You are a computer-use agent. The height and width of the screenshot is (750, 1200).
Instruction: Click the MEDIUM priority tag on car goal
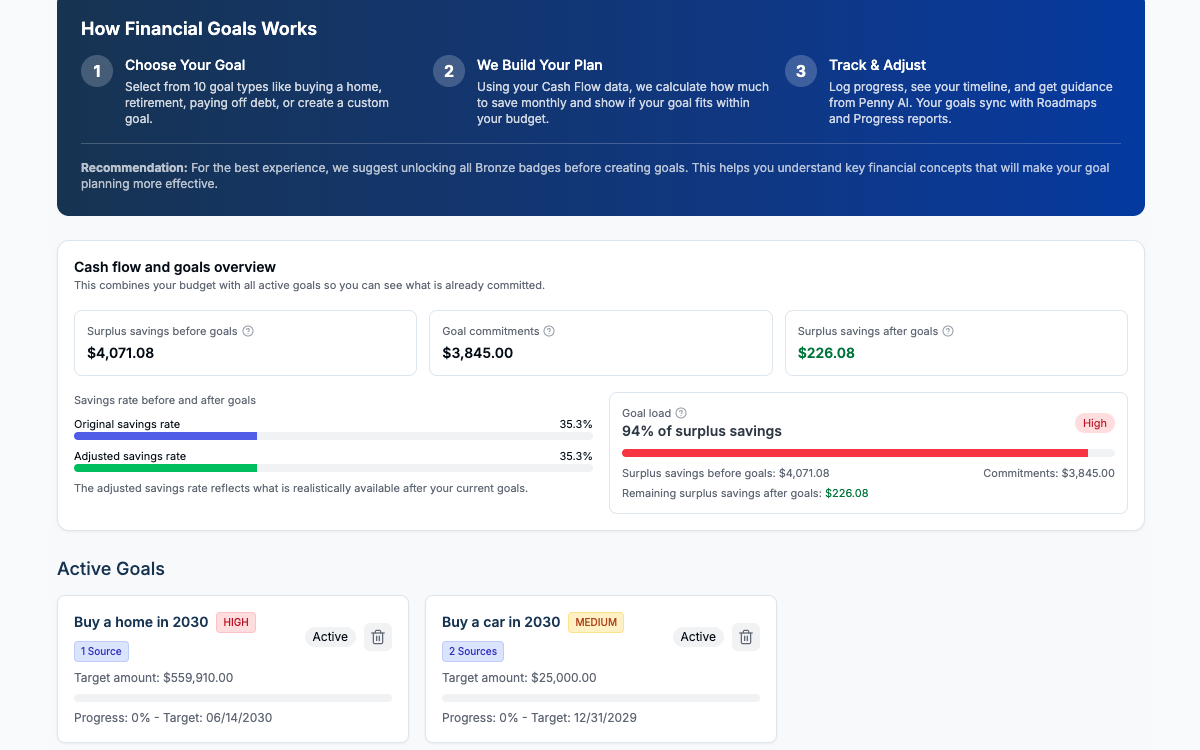(x=596, y=622)
